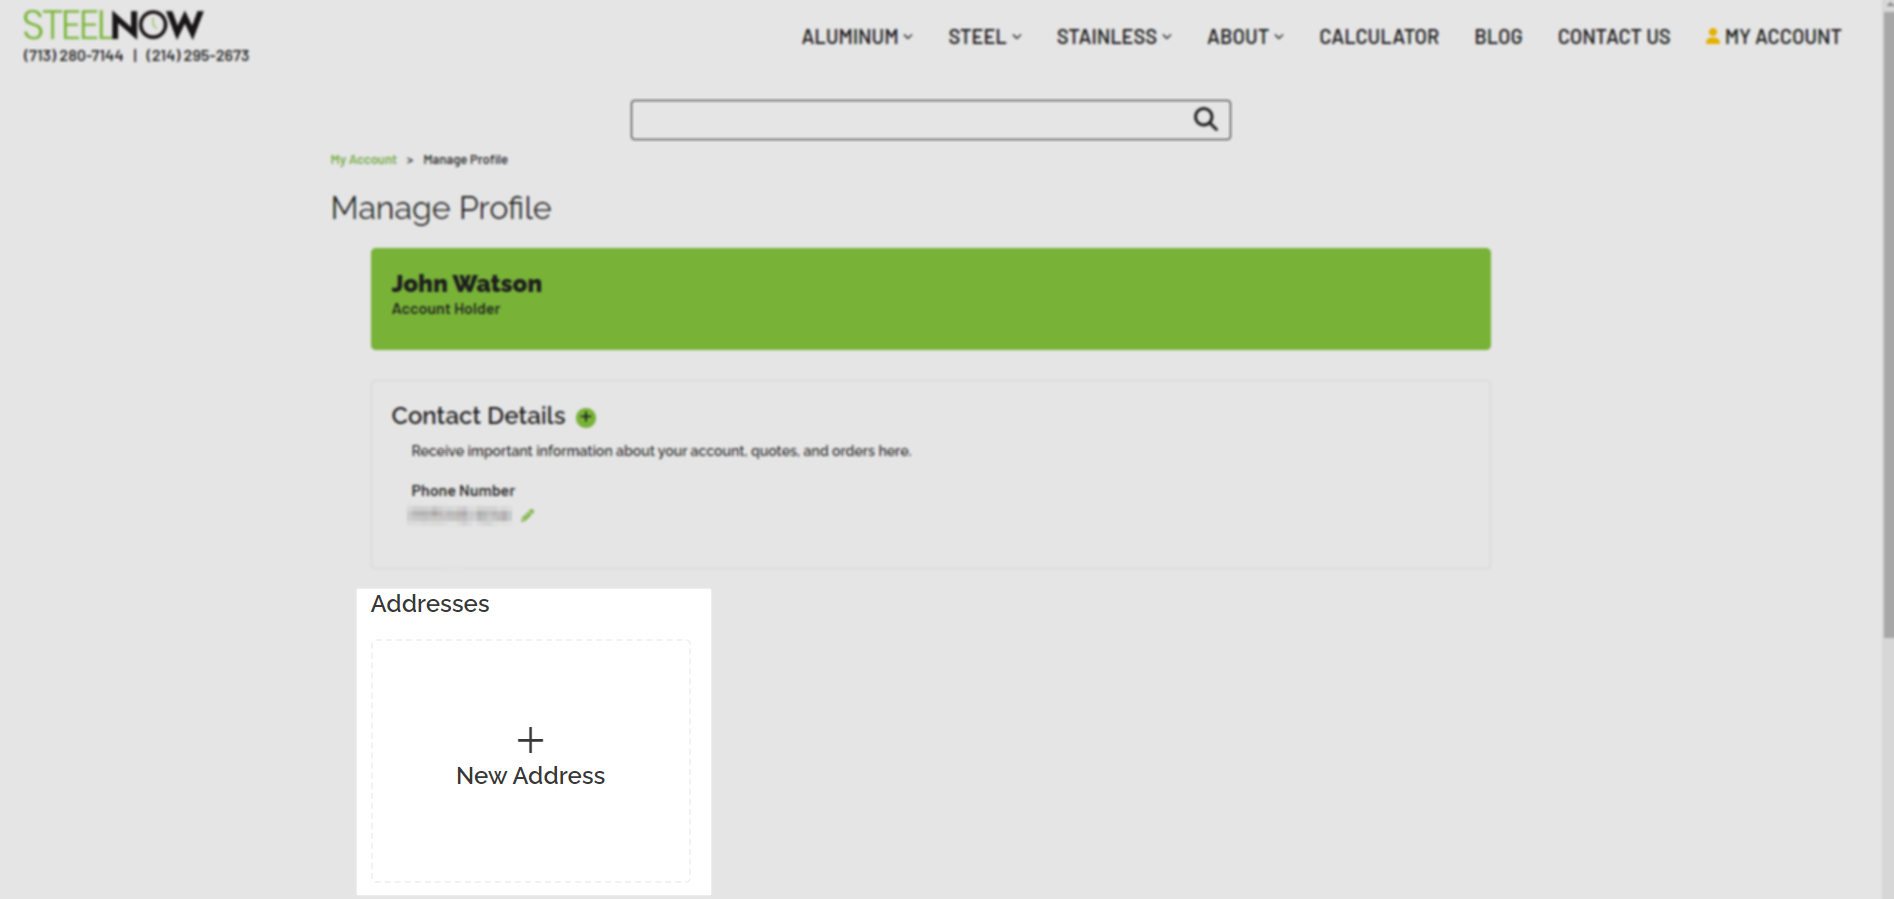Expand the Stainless menu

(1113, 37)
